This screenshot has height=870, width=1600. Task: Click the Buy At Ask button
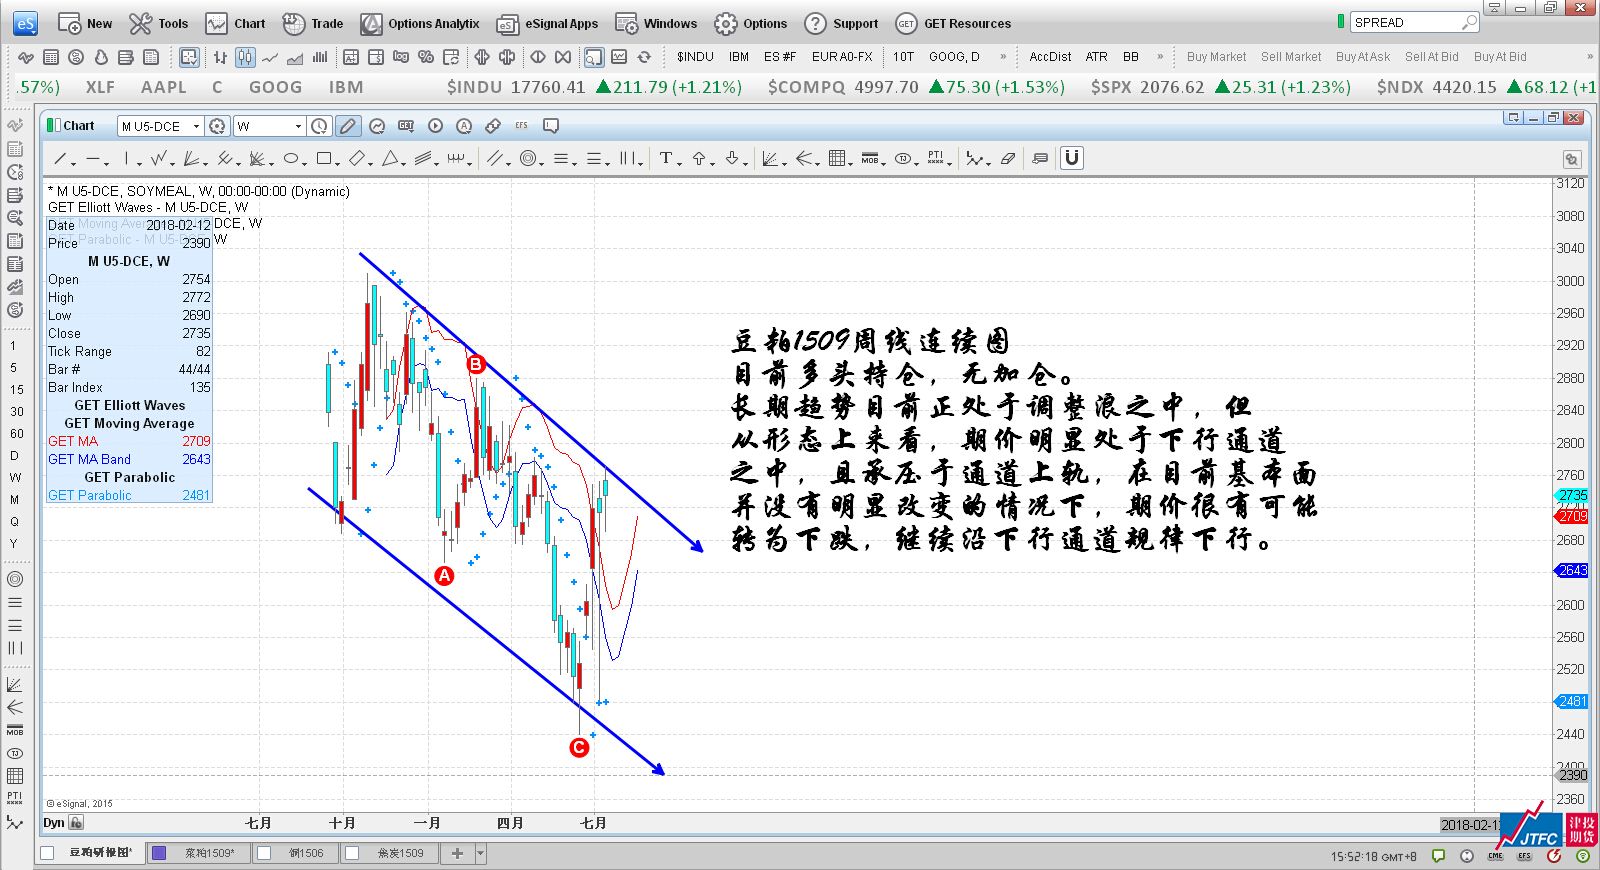click(1363, 57)
